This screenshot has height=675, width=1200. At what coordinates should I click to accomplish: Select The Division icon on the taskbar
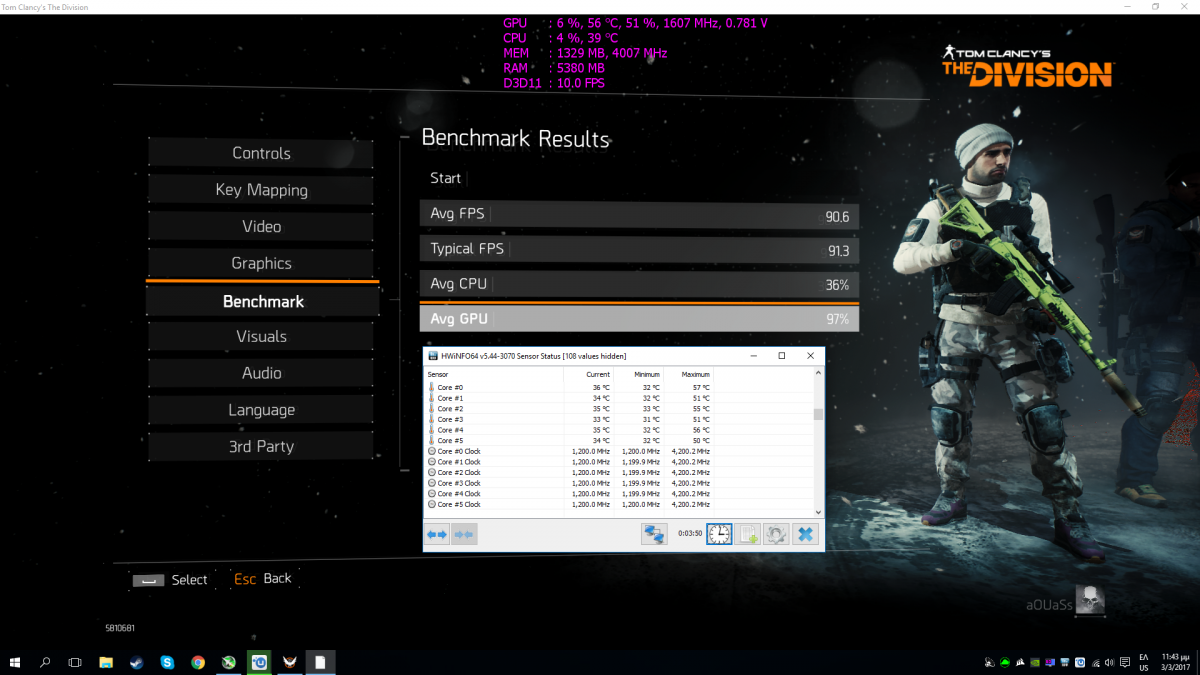tap(290, 662)
